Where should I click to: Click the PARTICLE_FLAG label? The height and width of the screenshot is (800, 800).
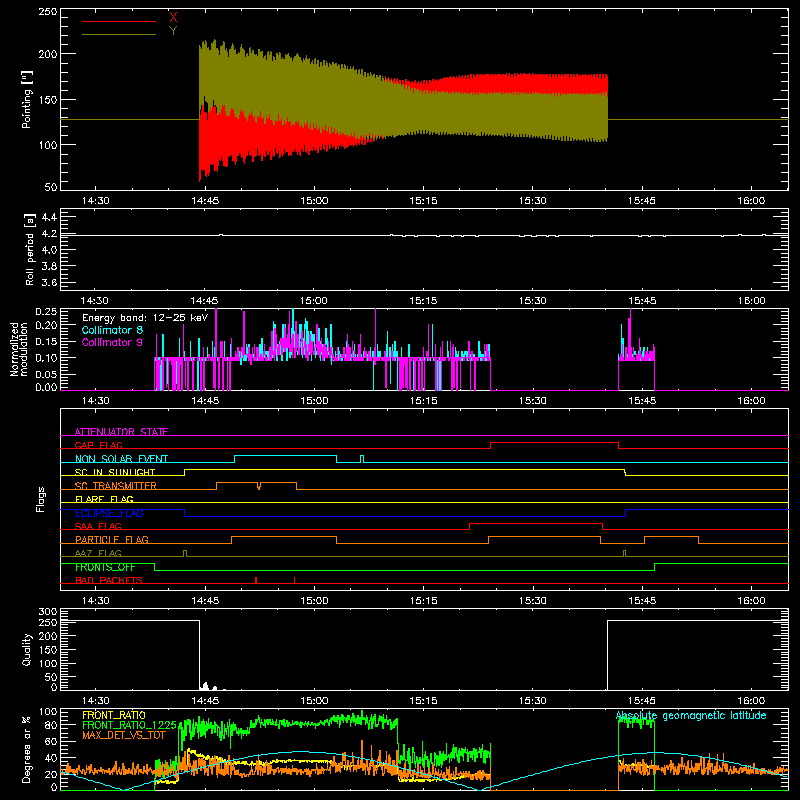tap(112, 539)
